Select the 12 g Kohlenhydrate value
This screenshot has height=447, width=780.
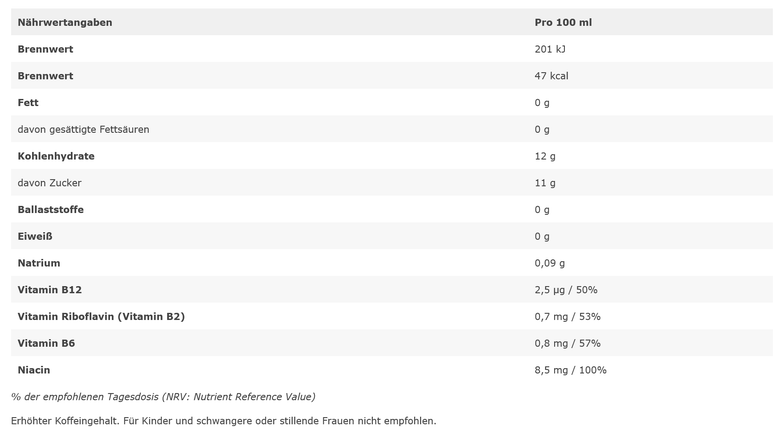(x=545, y=156)
